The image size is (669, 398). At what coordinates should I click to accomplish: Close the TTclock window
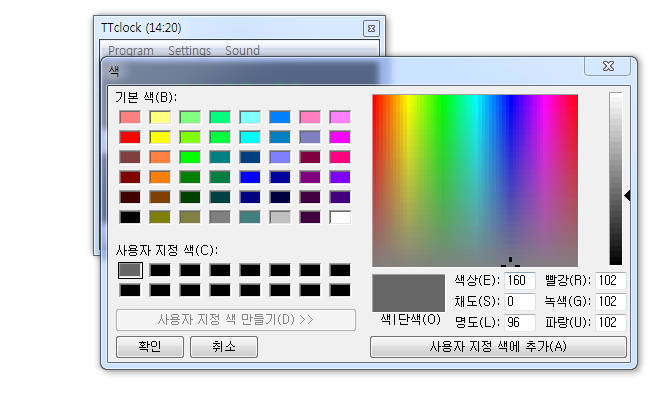(371, 29)
